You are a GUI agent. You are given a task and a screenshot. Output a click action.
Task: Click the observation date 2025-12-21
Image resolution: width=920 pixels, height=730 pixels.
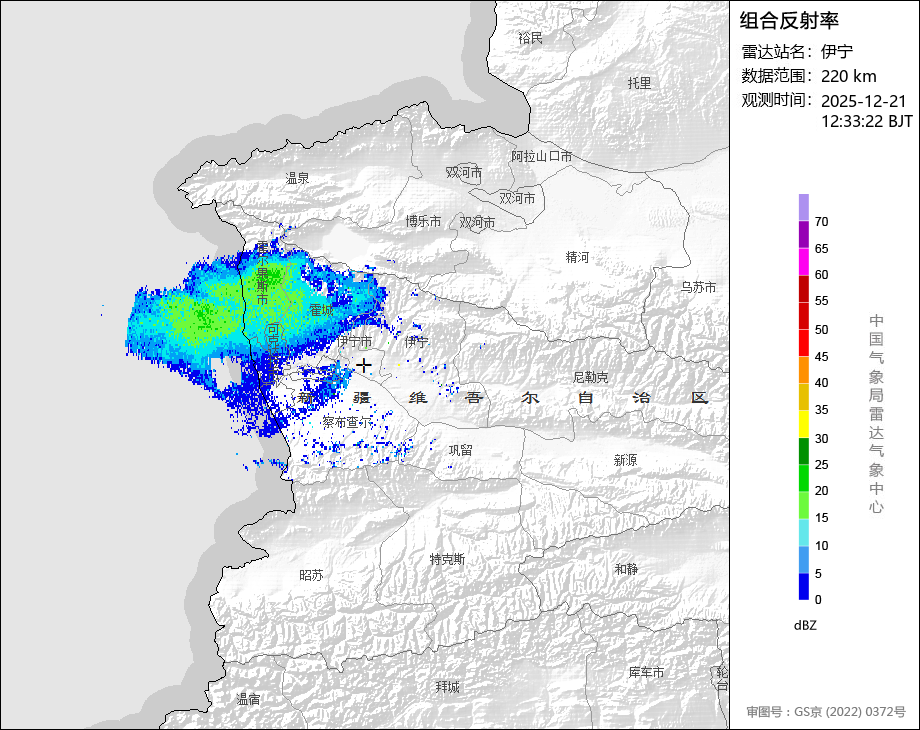864,101
